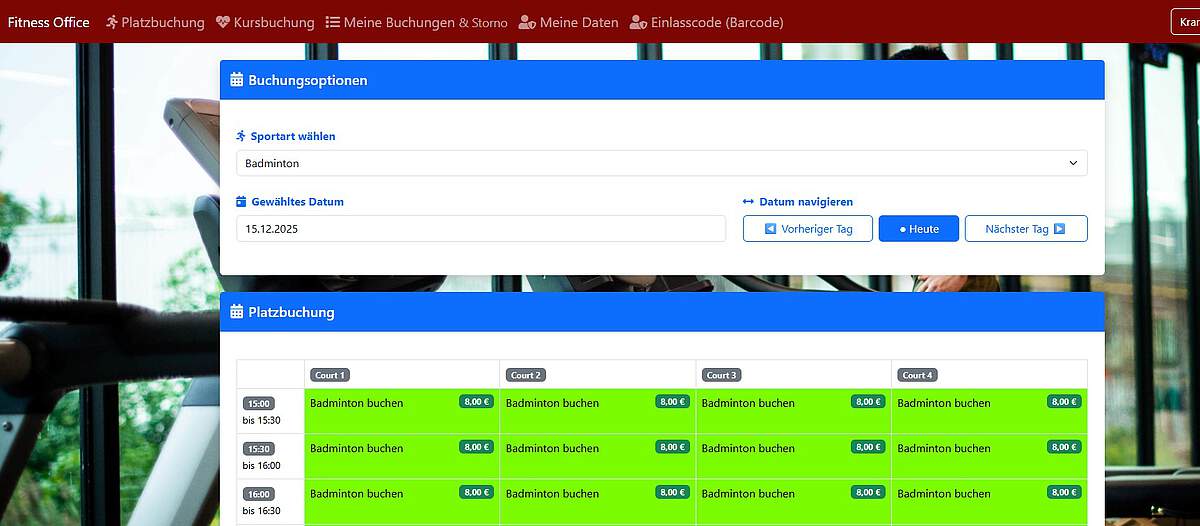
Task: Click the user icon beside Einlasscode (Barcode)
Action: [638, 22]
